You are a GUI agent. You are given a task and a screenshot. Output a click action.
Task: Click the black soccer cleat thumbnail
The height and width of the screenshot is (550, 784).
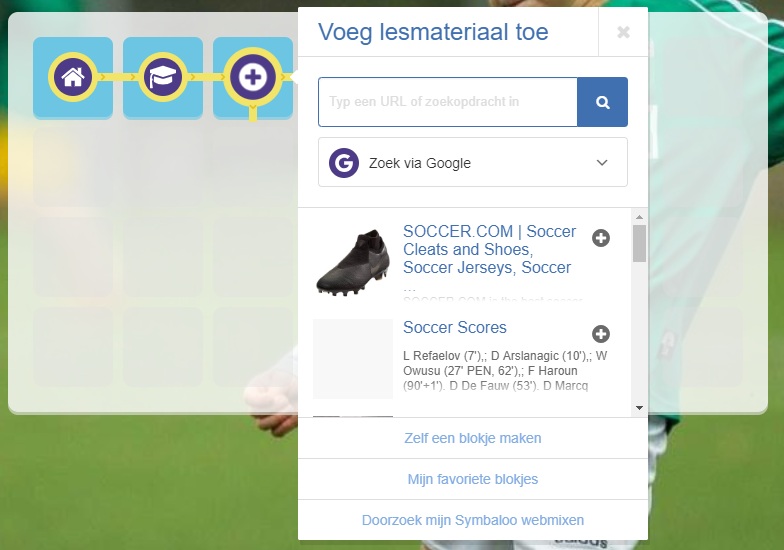click(353, 262)
